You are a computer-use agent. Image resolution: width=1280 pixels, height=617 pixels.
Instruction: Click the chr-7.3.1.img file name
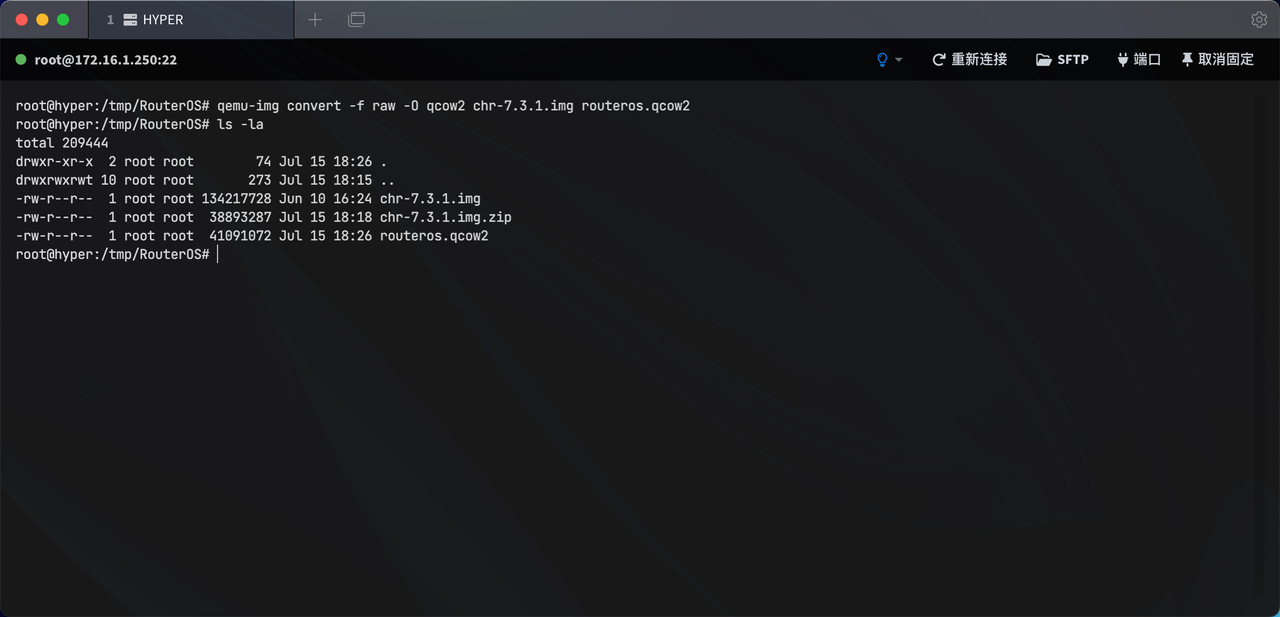tap(430, 199)
